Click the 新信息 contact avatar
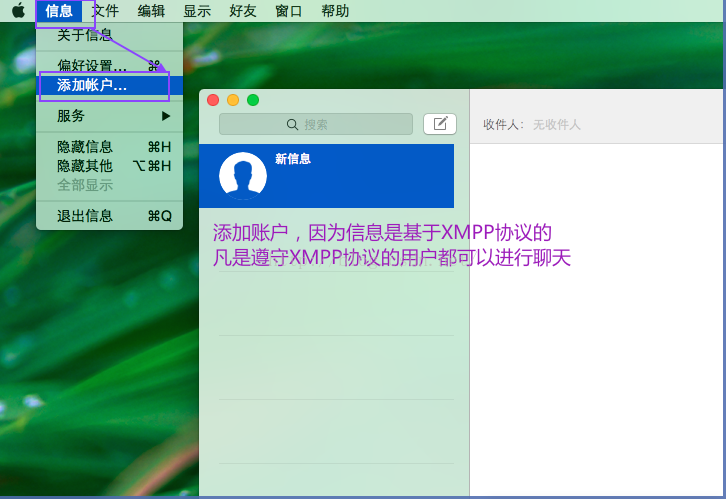Screen dimensions: 726x499 243,176
